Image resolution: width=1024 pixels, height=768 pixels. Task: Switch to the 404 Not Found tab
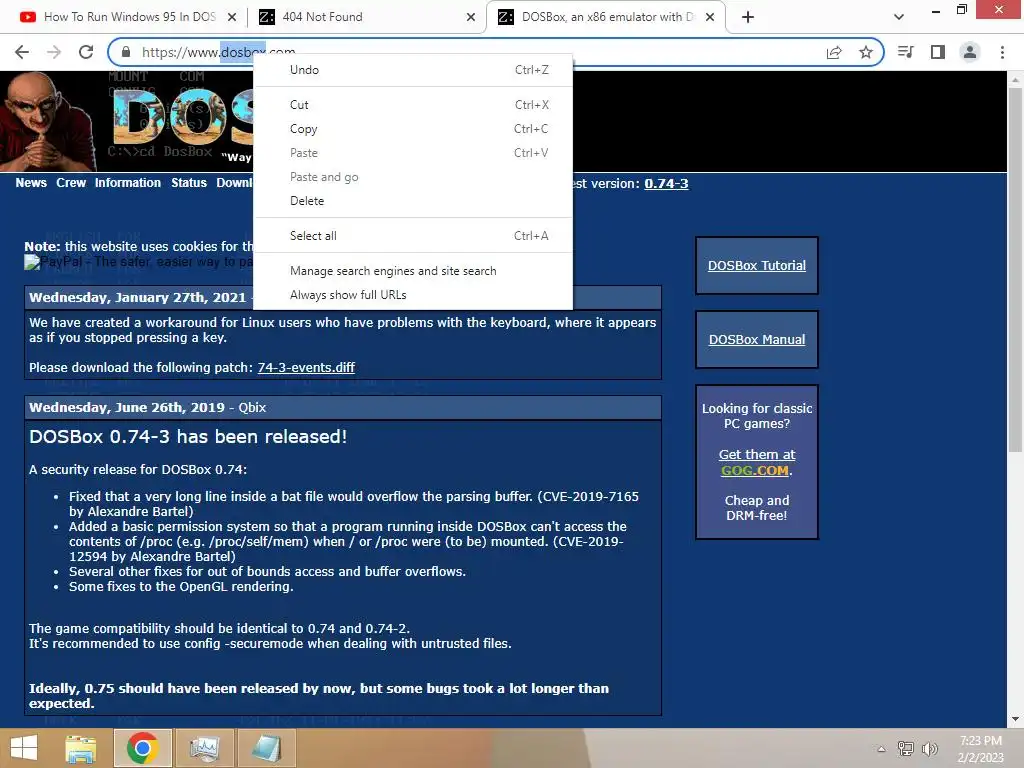[366, 17]
